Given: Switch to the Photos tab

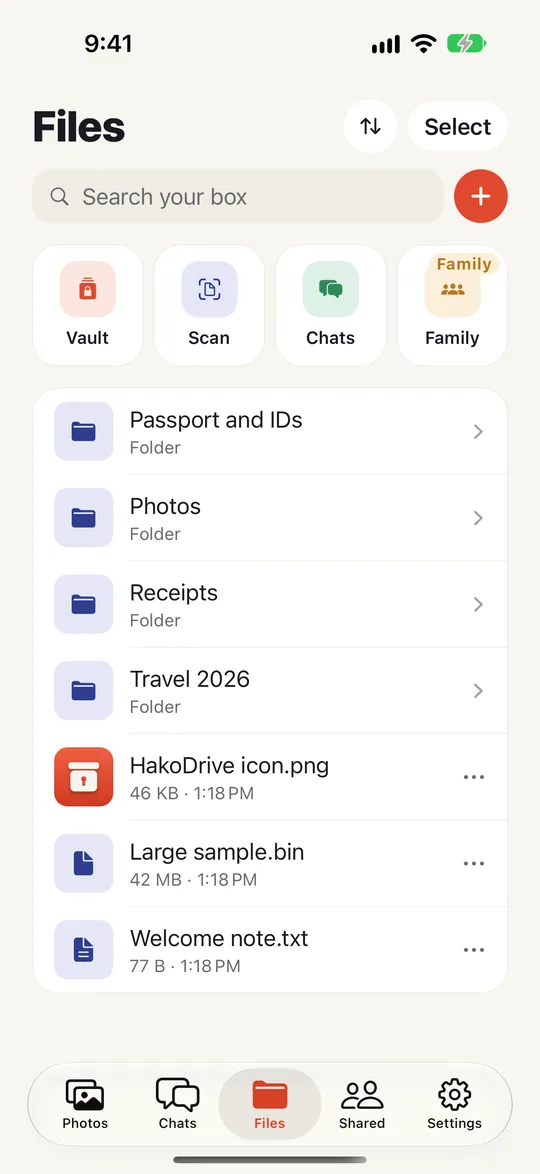Looking at the screenshot, I should pyautogui.click(x=85, y=1104).
